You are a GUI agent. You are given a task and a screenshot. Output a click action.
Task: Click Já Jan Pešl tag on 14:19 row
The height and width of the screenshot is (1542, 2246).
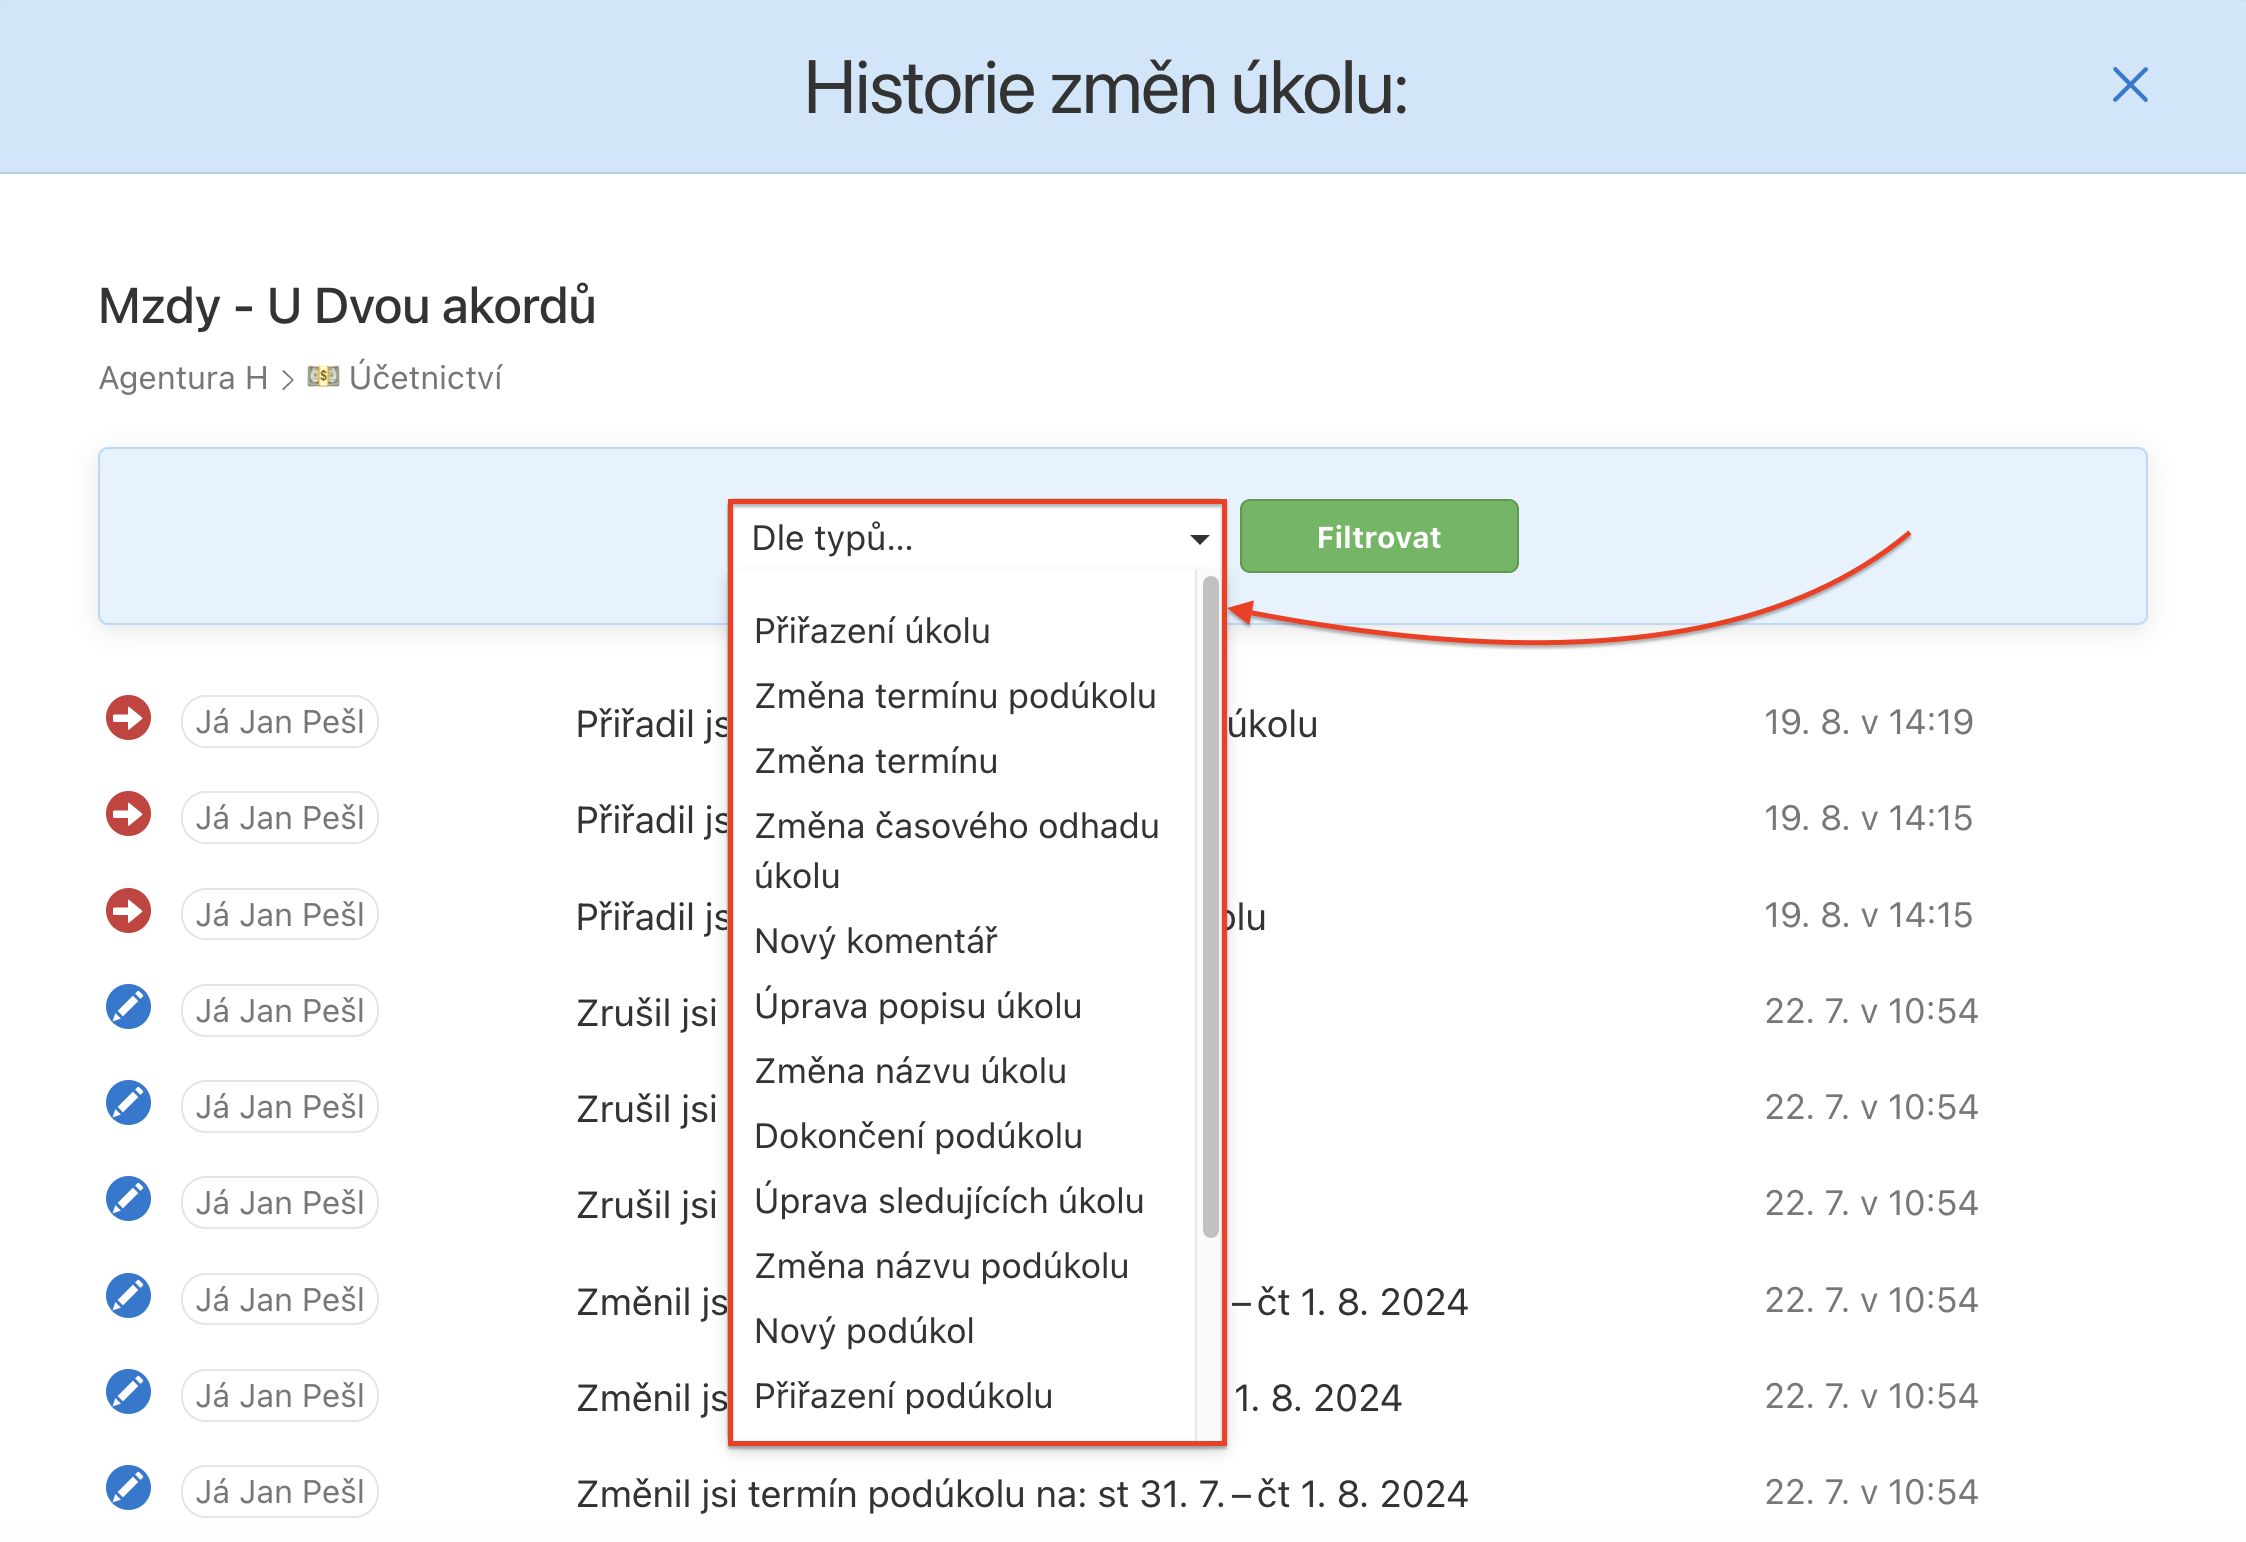(x=280, y=721)
